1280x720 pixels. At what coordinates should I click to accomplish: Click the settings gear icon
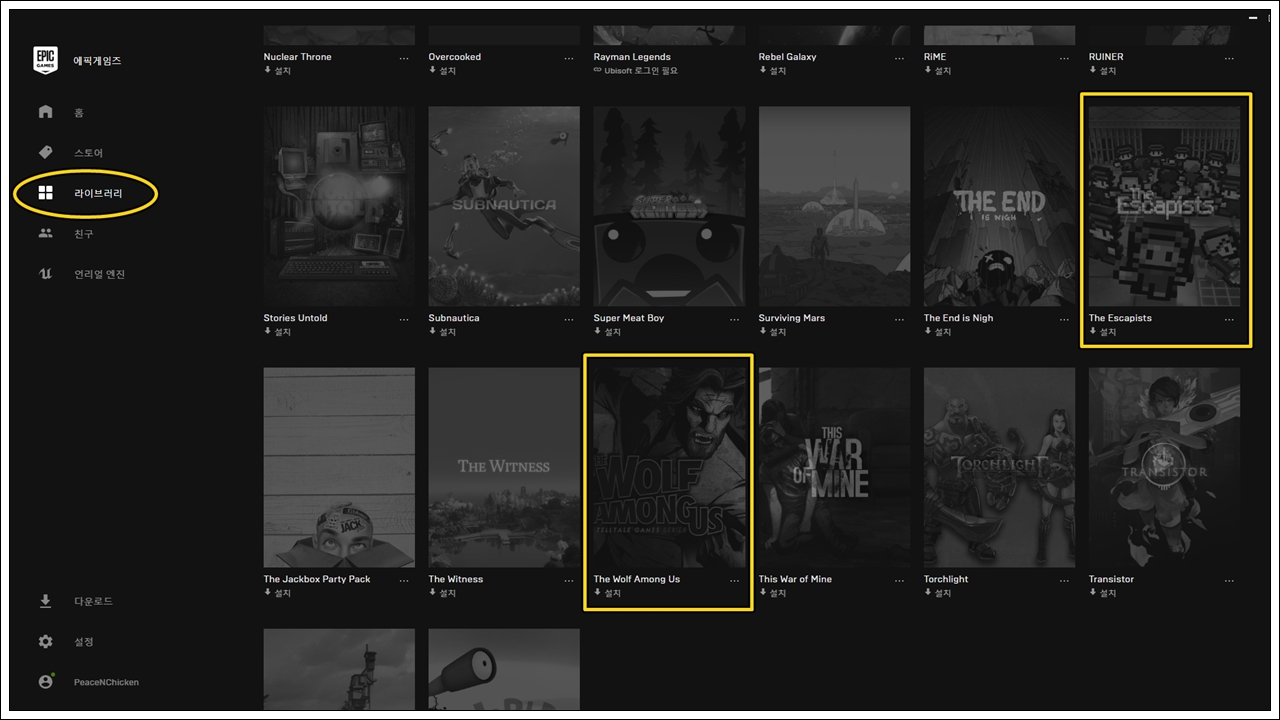45,641
